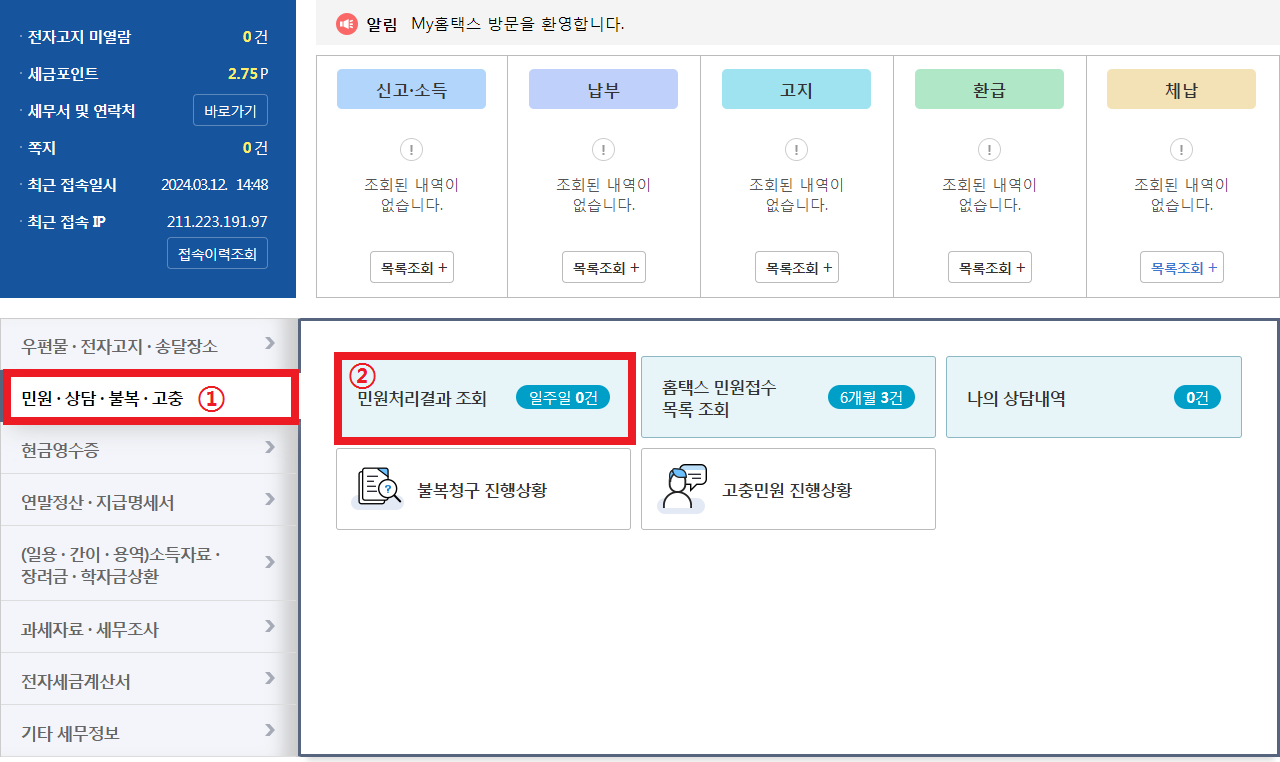Open the 민원처리결과 조회 panel
The image size is (1280, 762).
[x=484, y=397]
